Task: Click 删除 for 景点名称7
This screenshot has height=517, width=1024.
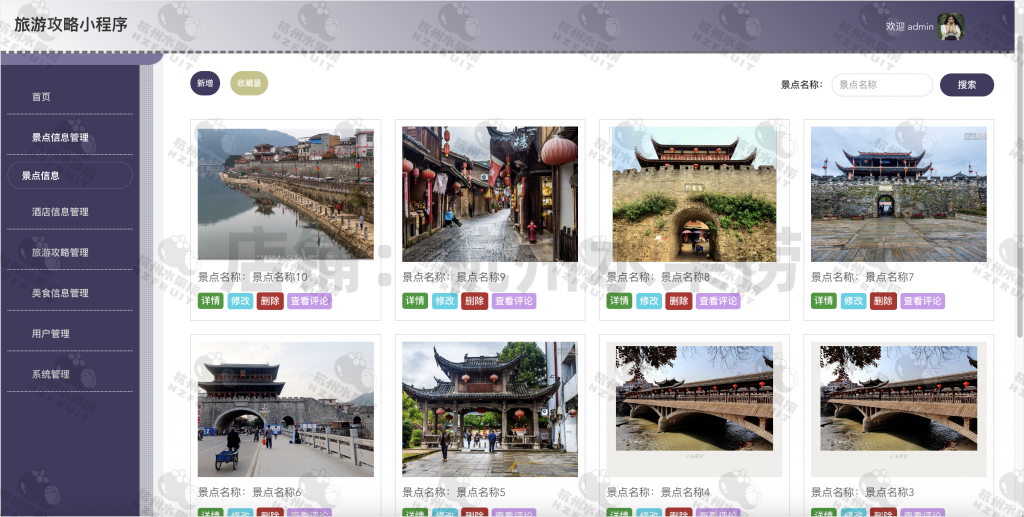Action: click(x=883, y=301)
